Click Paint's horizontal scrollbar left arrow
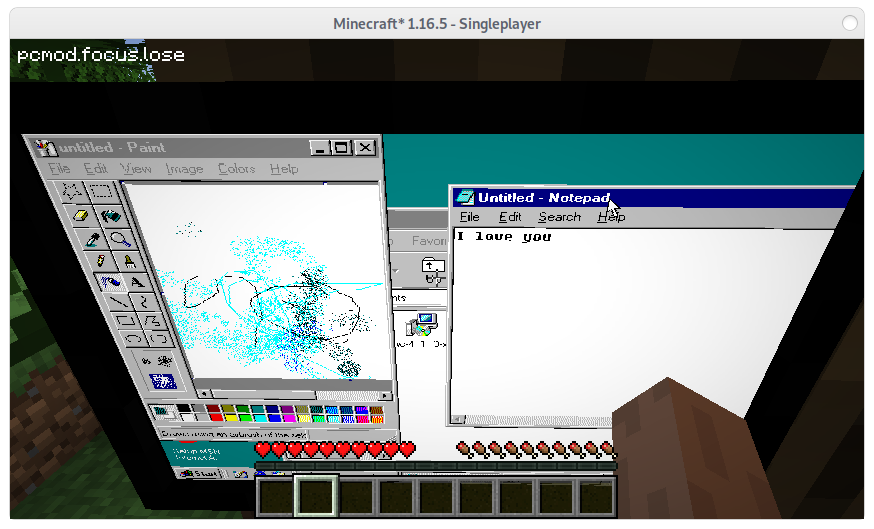Screen dimensions: 874x529 [x=204, y=394]
